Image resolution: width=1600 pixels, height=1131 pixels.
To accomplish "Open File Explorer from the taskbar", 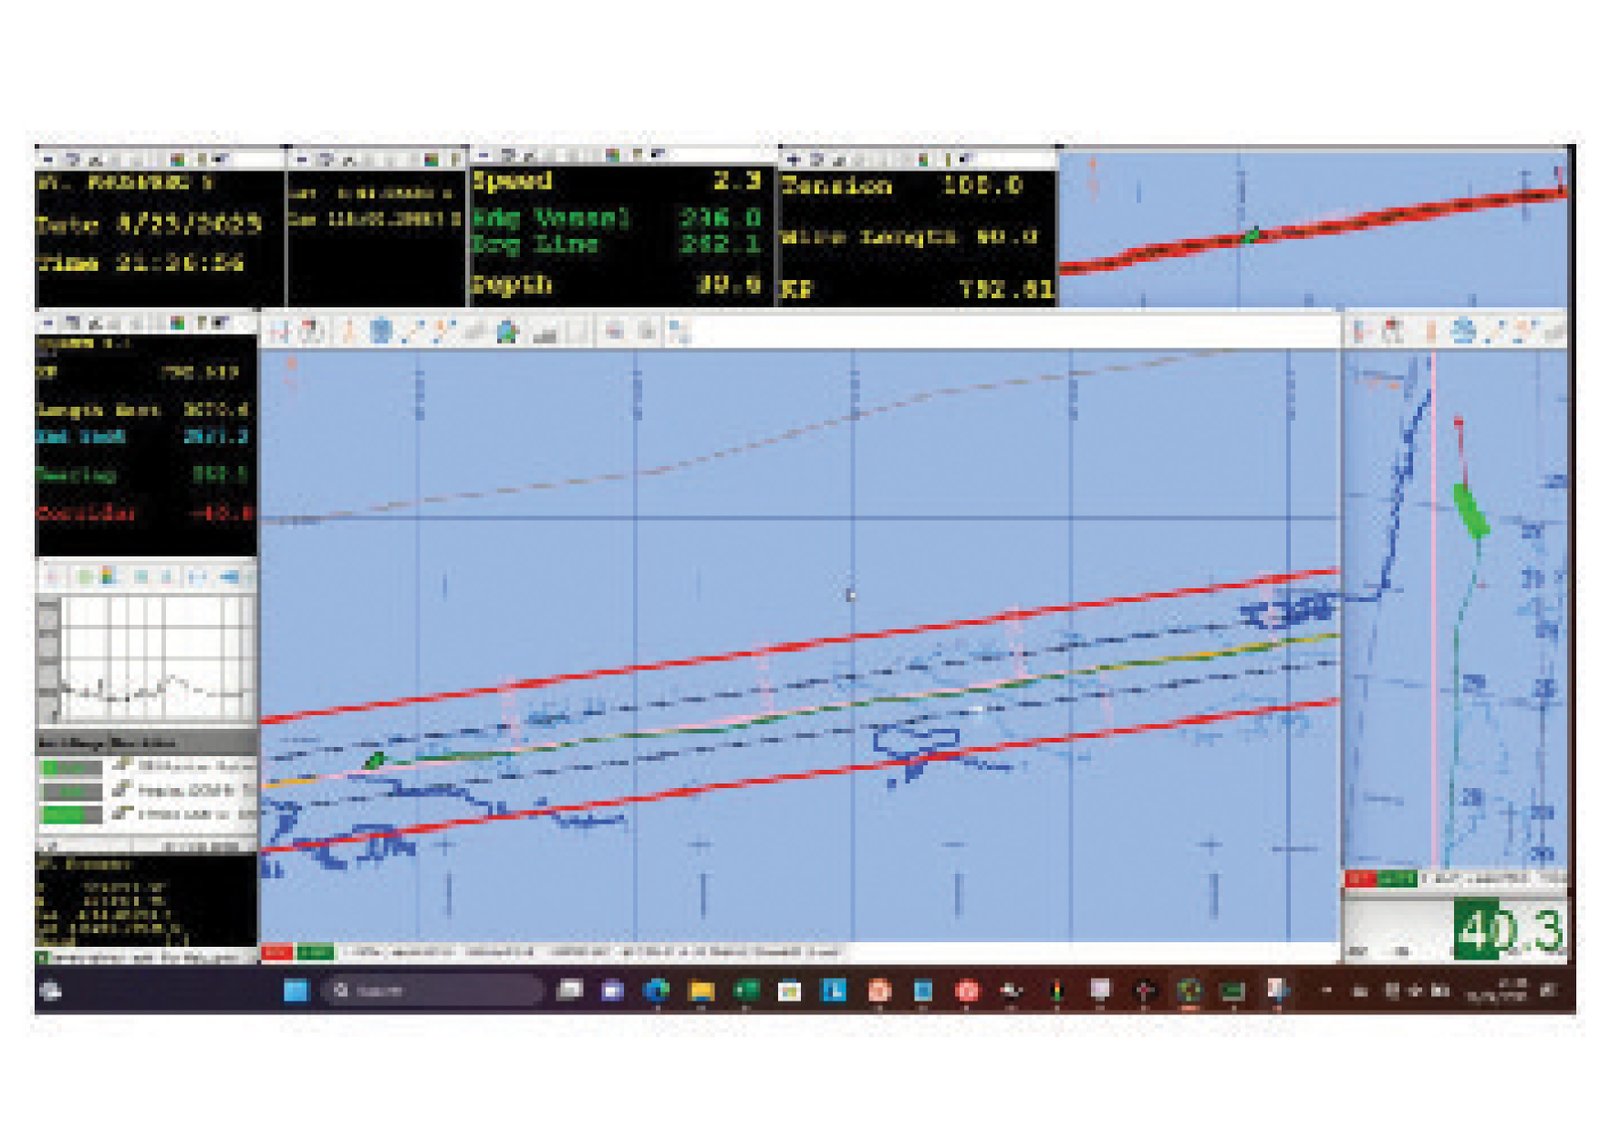I will click(x=701, y=990).
